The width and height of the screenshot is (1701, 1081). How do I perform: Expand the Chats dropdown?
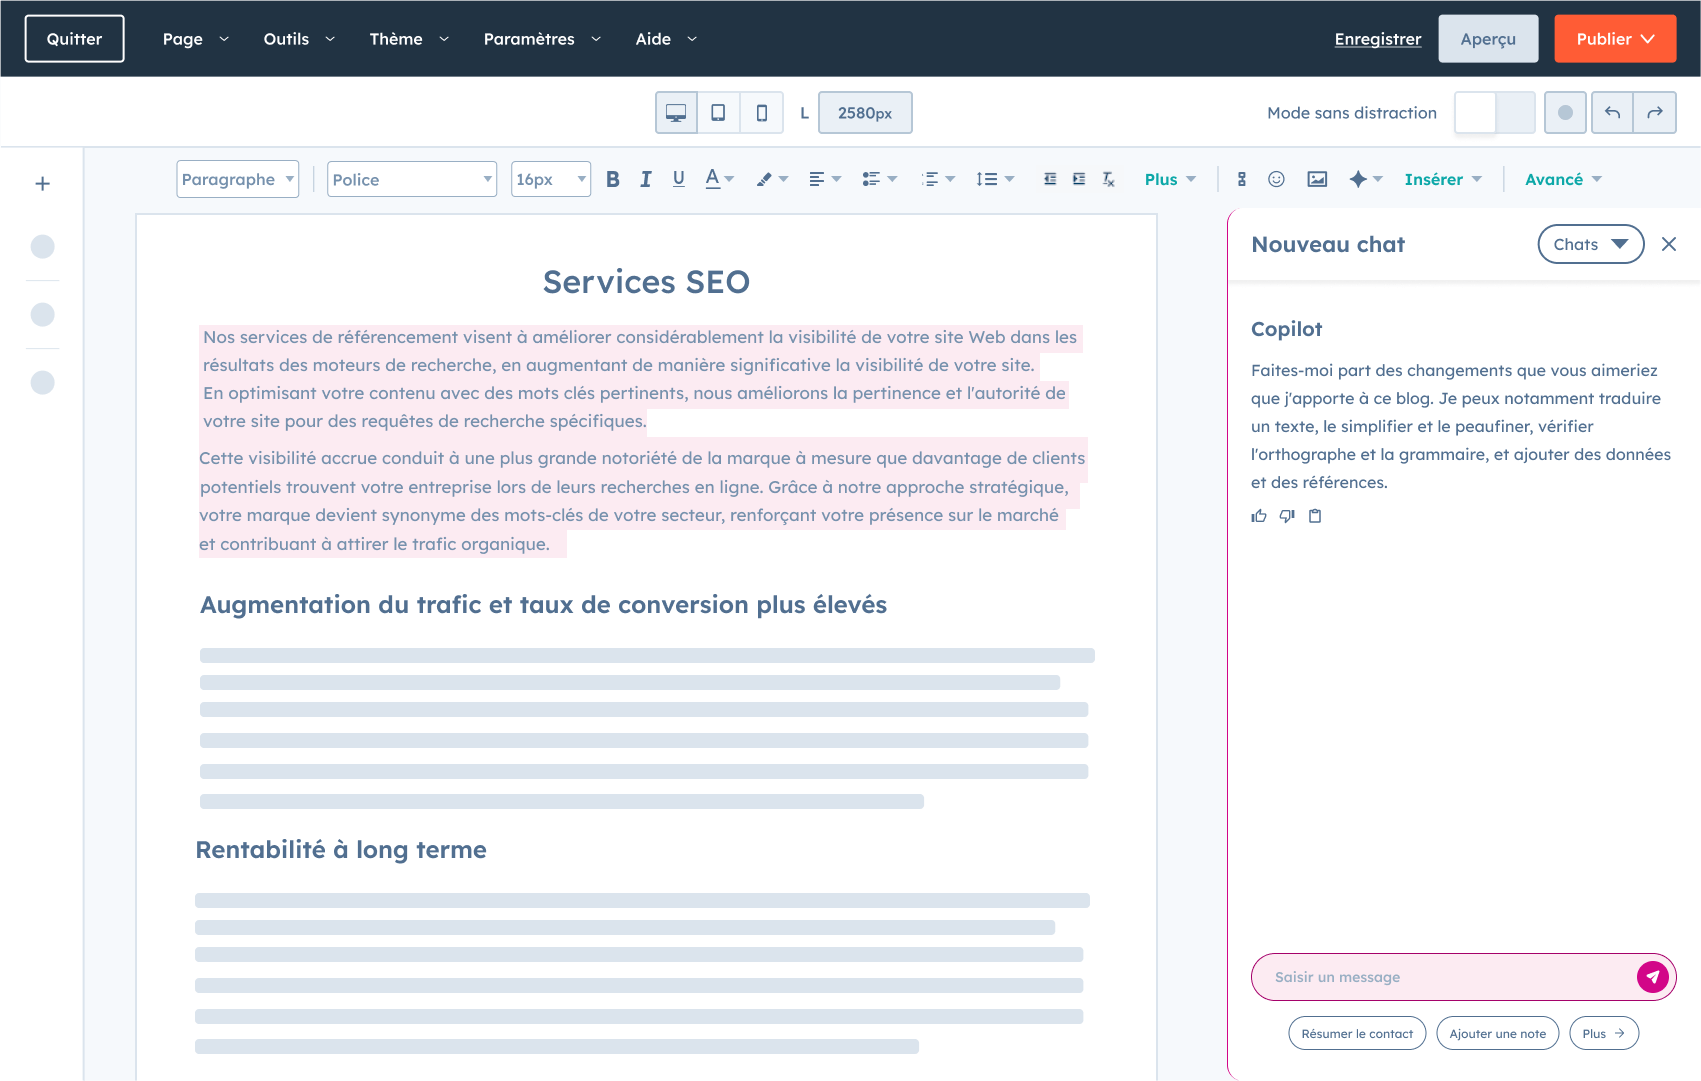1590,244
